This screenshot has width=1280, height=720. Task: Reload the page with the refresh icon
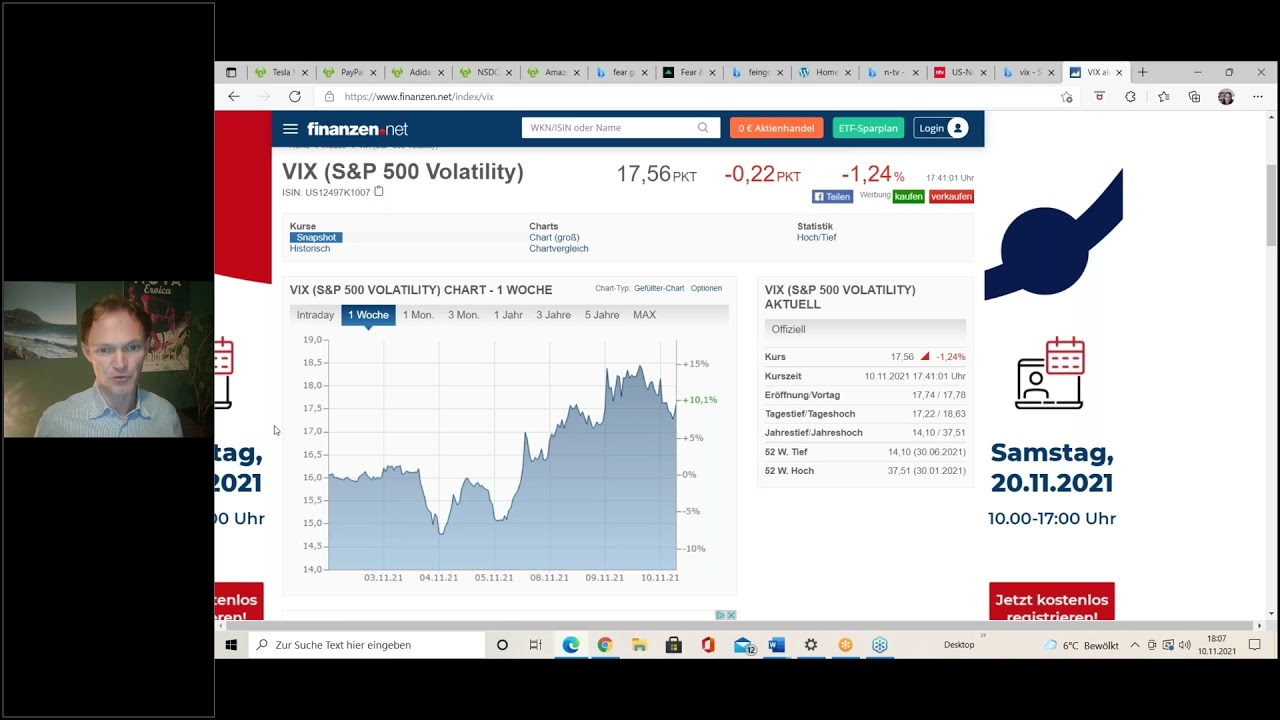(x=295, y=97)
